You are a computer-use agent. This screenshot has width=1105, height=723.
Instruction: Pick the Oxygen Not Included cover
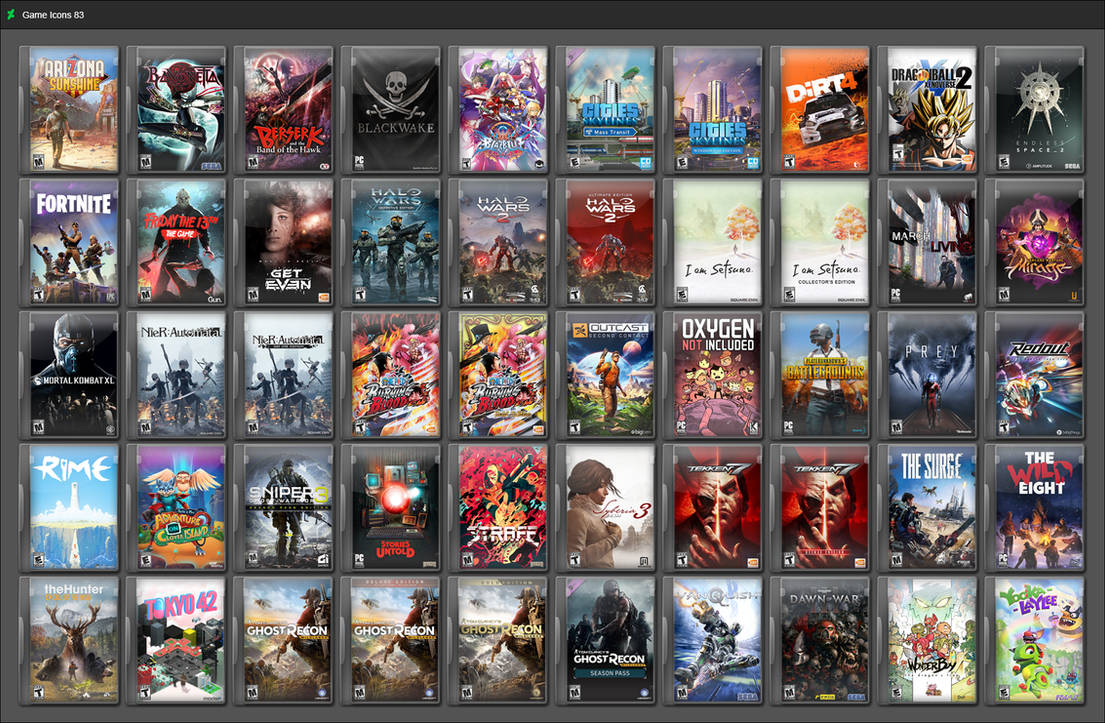coord(713,375)
